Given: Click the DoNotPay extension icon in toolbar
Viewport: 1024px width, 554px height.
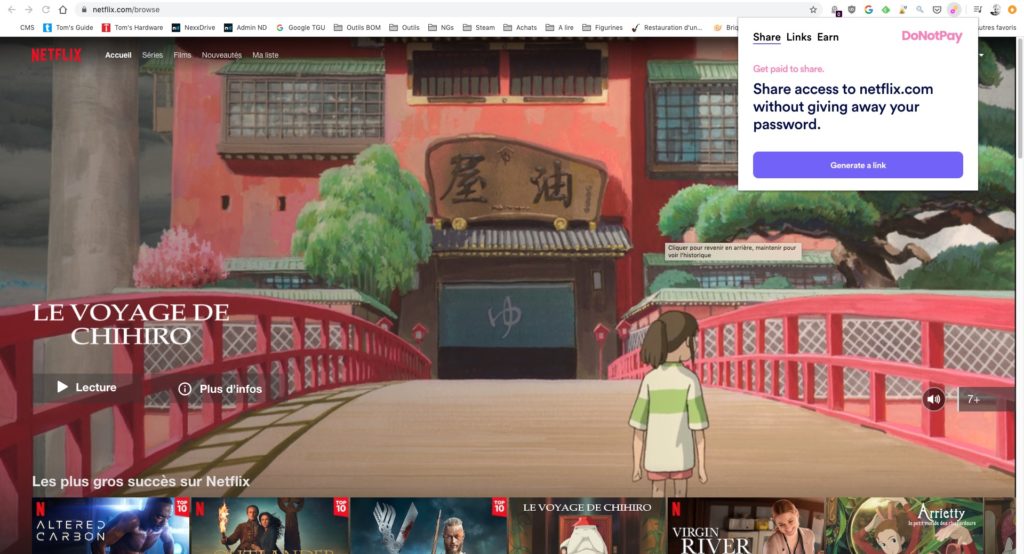Looking at the screenshot, I should (954, 10).
